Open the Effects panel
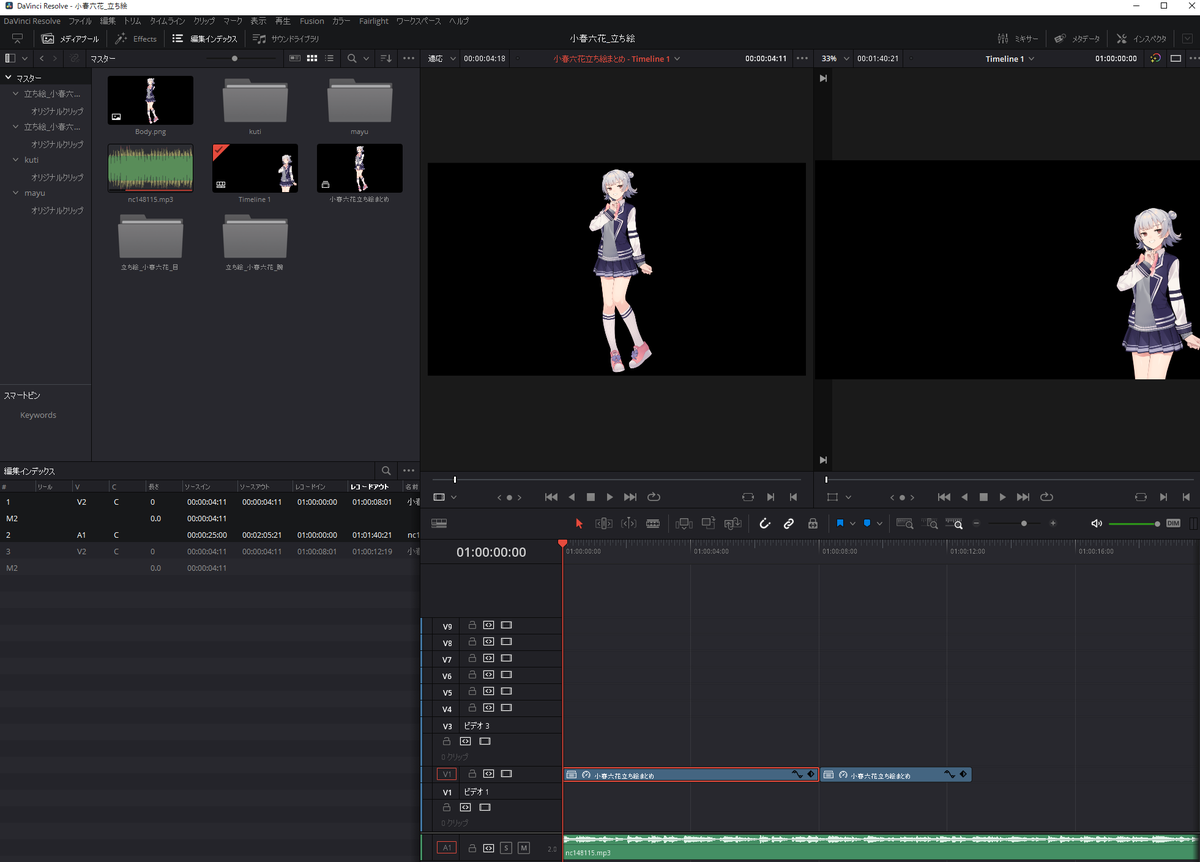Image resolution: width=1200 pixels, height=862 pixels. pyautogui.click(x=136, y=39)
